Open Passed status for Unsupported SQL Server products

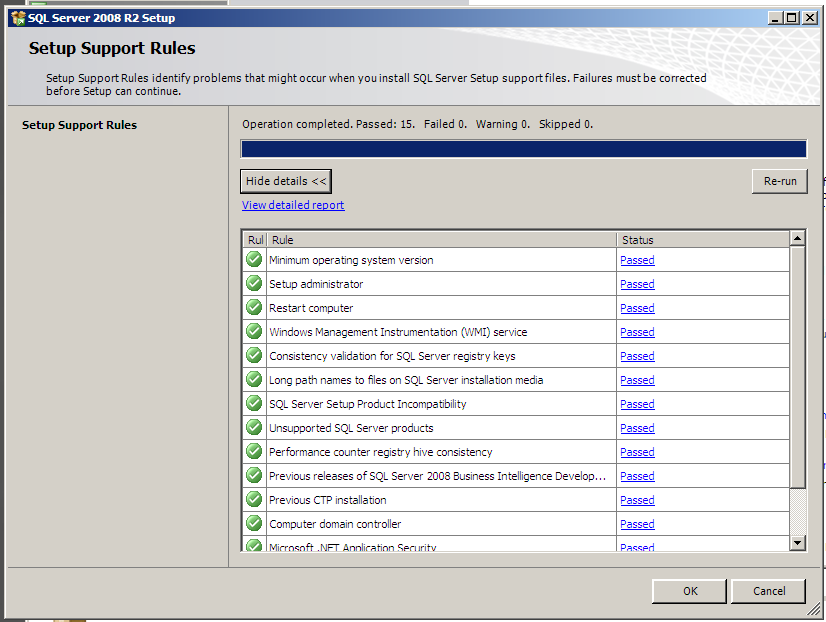pos(637,428)
